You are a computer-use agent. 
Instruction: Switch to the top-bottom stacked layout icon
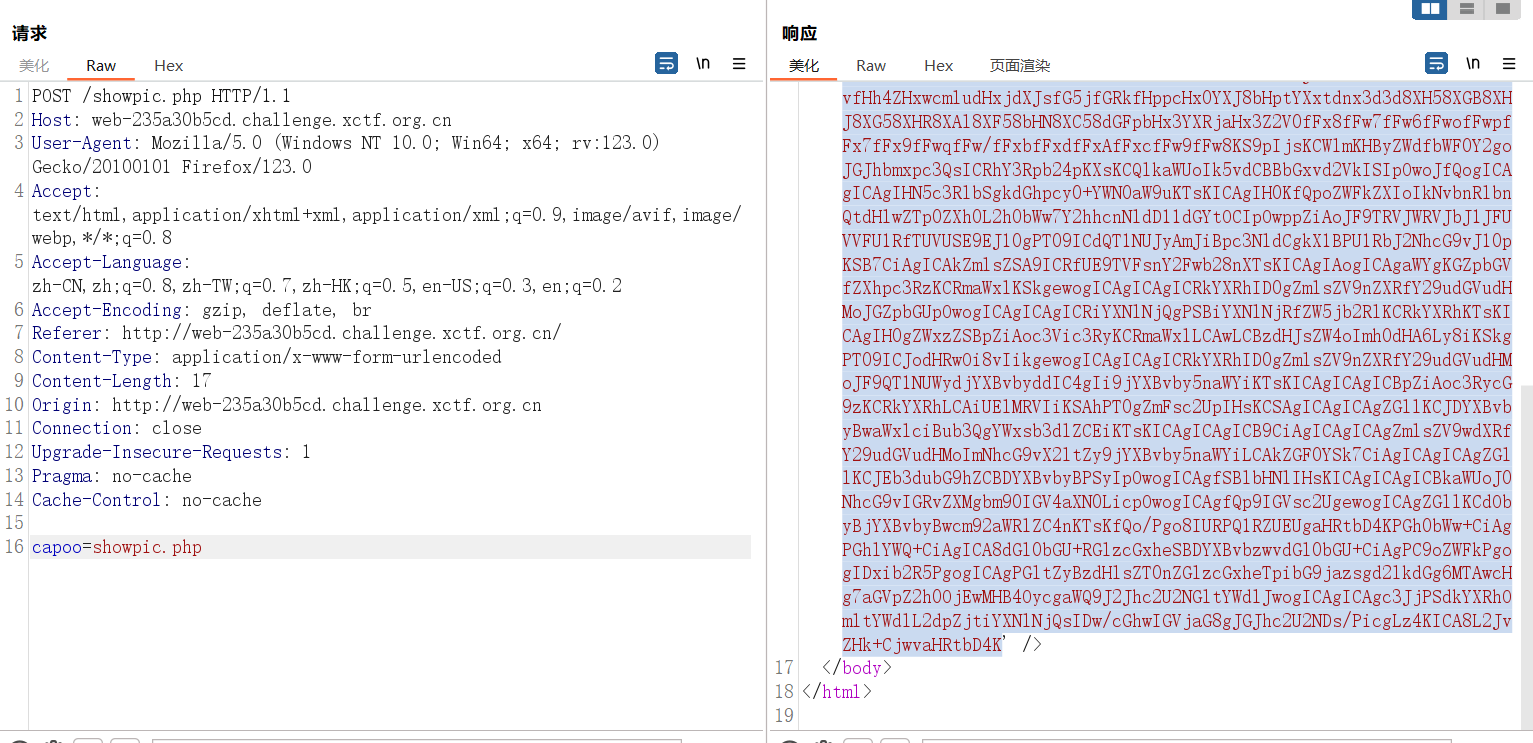coord(1466,9)
